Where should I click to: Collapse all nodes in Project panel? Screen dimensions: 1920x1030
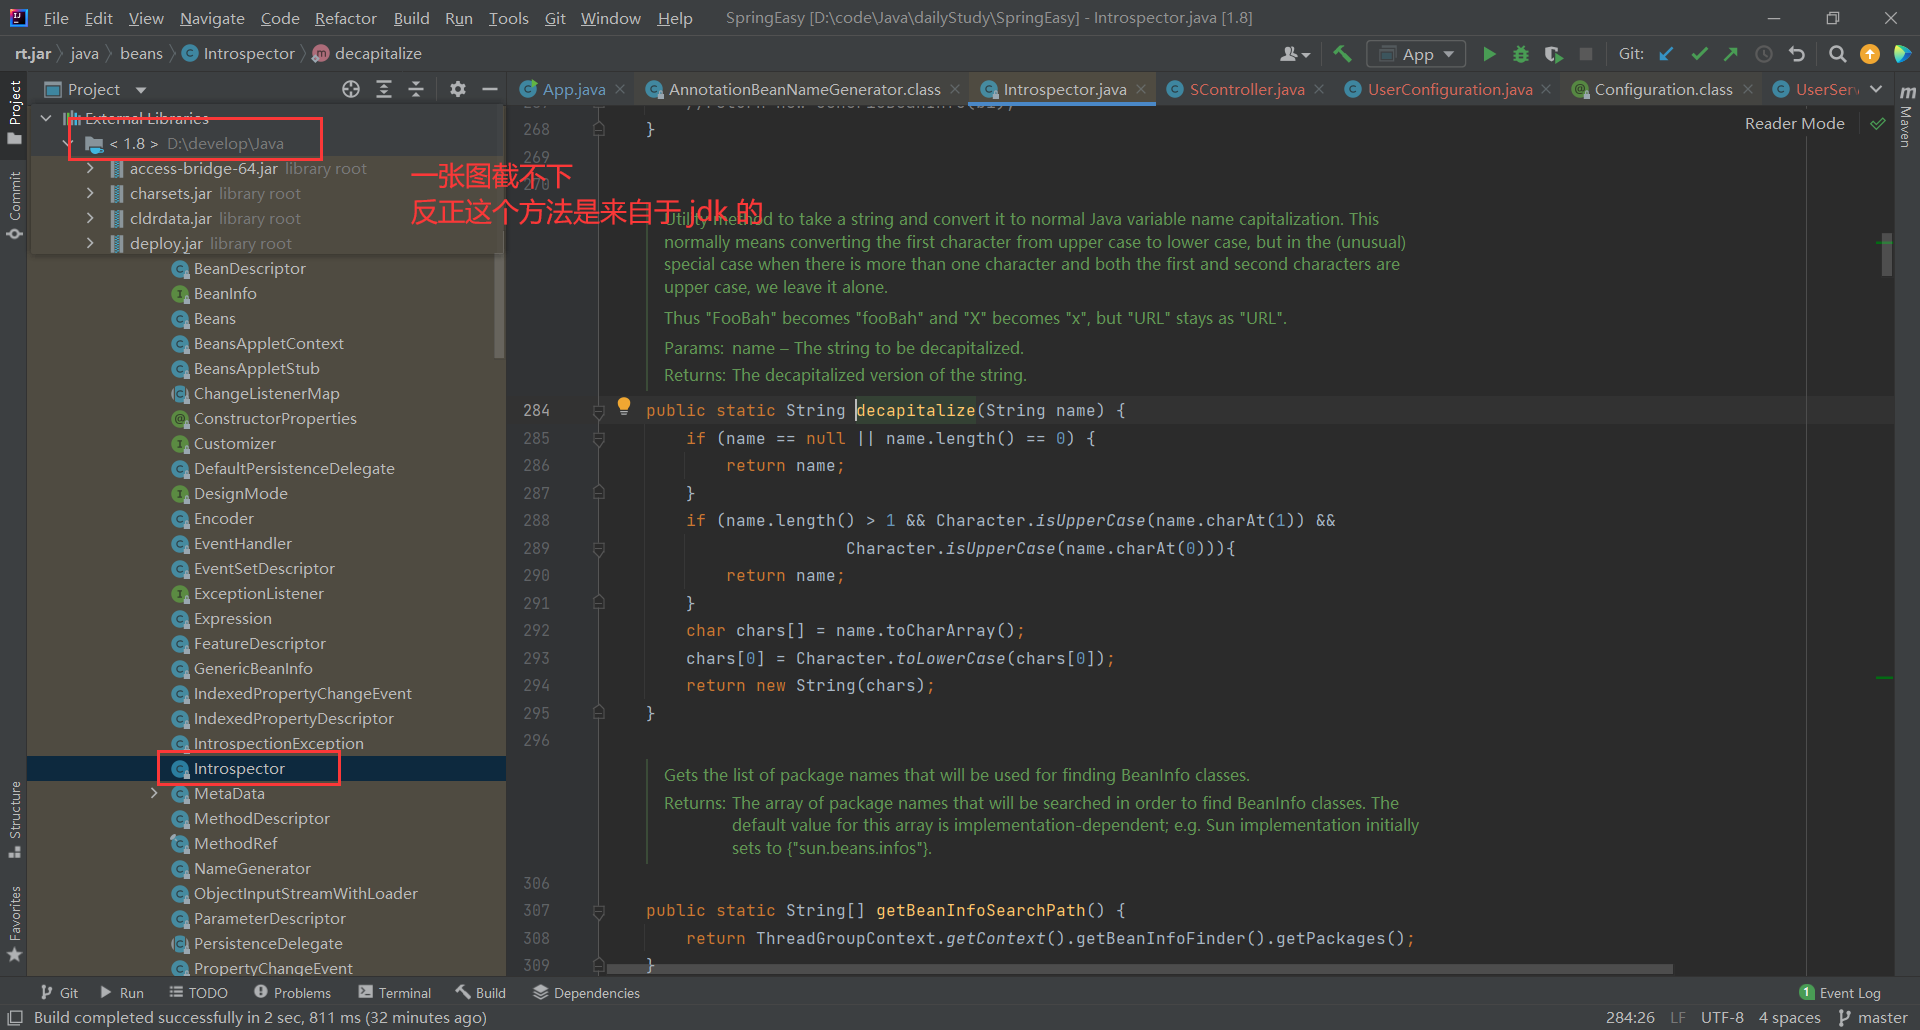(416, 89)
